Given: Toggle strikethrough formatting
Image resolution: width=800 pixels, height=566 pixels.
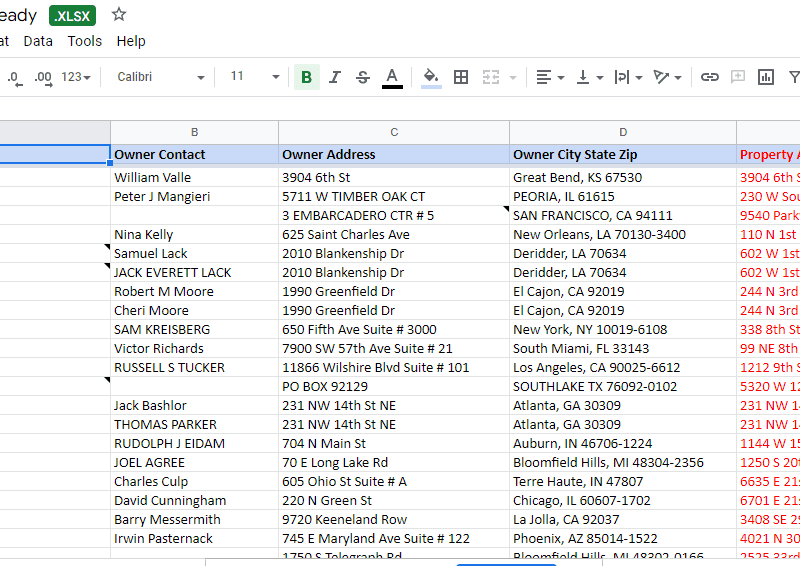Looking at the screenshot, I should tap(363, 77).
